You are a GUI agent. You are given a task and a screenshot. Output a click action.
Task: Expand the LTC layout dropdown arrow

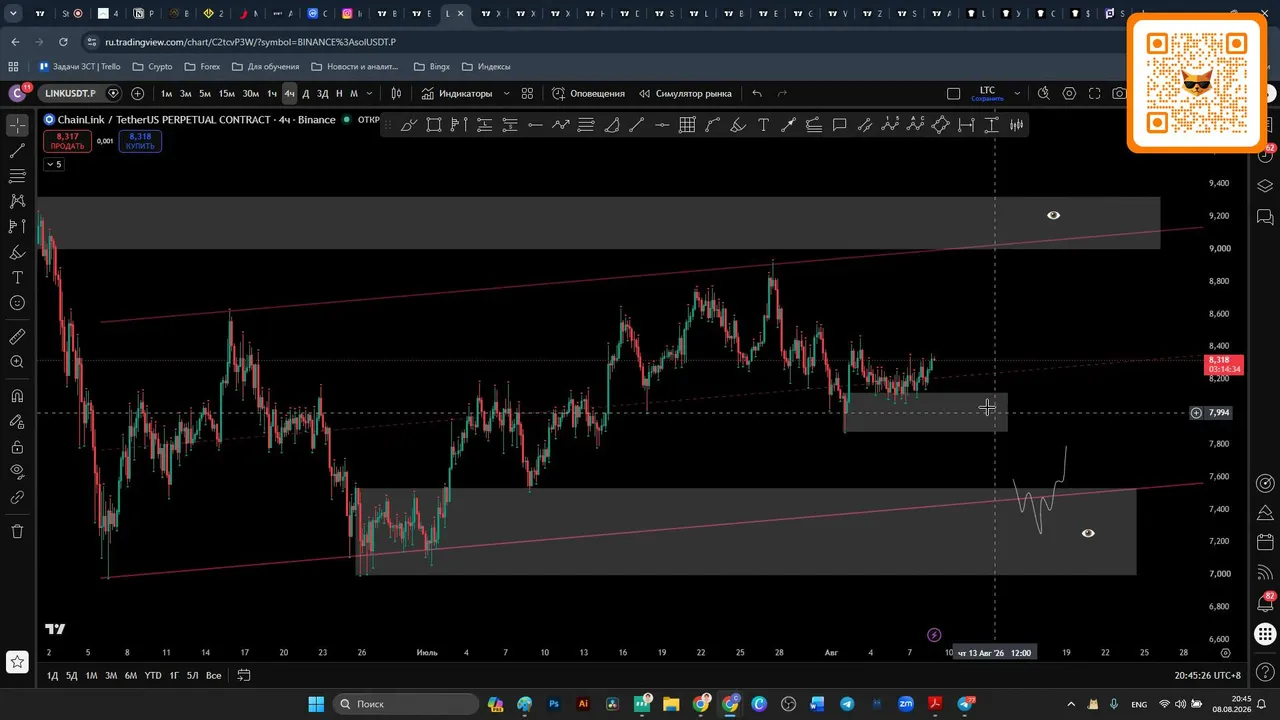[1017, 93]
